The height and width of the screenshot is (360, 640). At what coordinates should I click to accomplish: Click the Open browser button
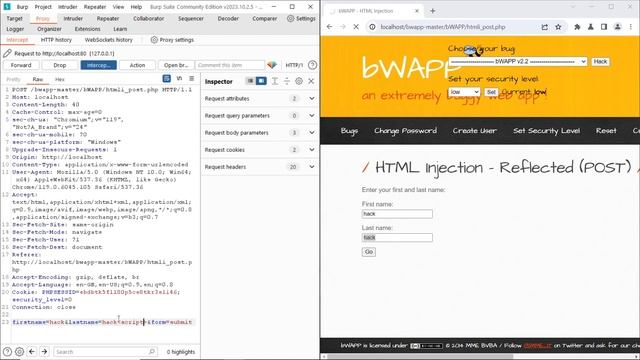(176, 65)
